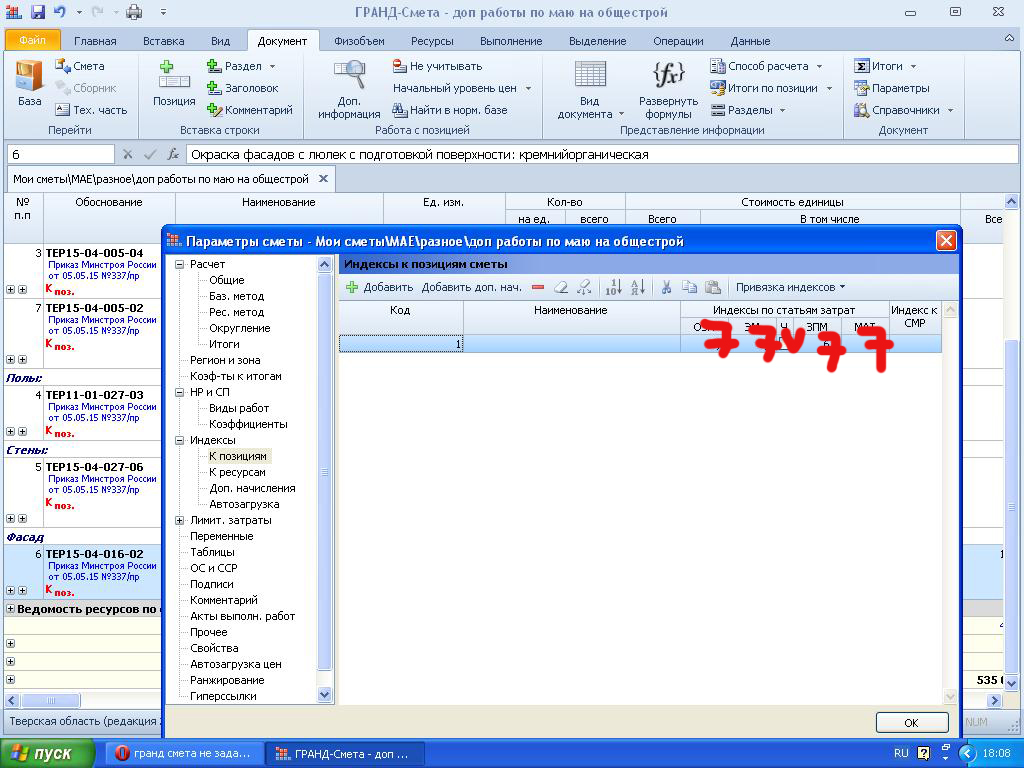1024x768 pixels.
Task: Open Windows пуск start button
Action: point(47,754)
